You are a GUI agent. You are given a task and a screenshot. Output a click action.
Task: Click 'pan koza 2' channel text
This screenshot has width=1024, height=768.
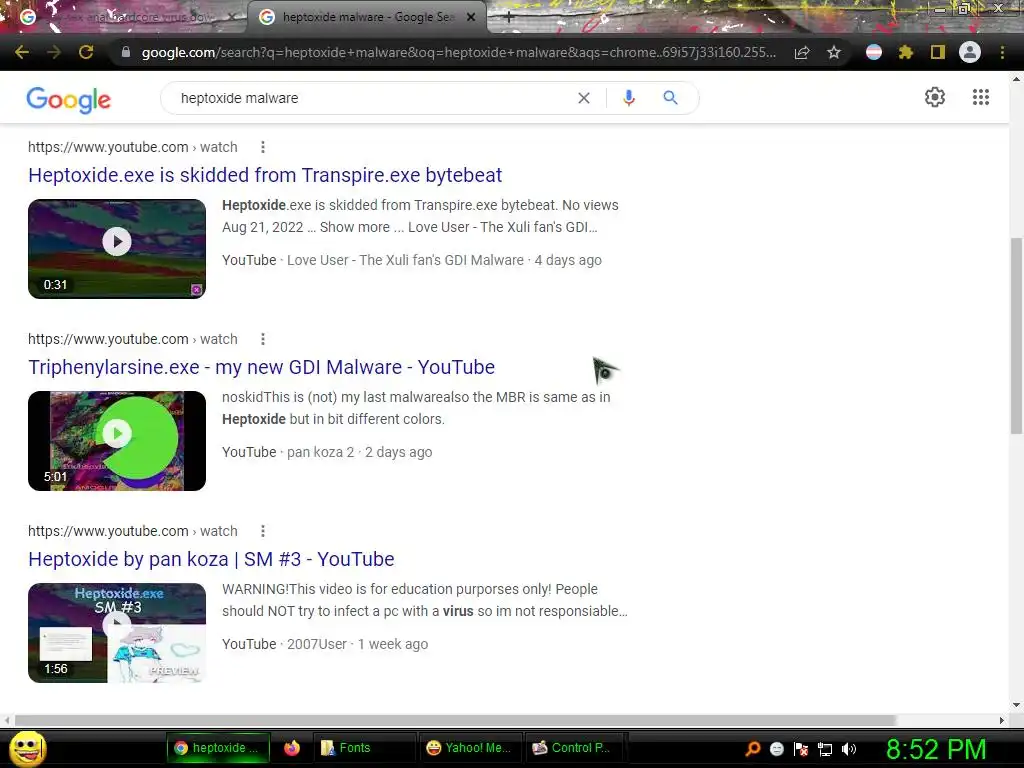point(321,452)
